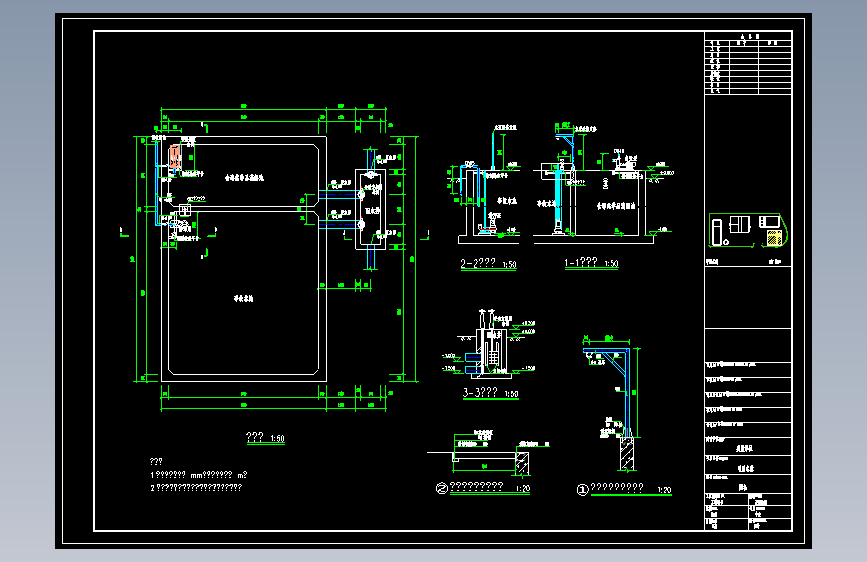Select the hatched wall base in detail 1
The image size is (867, 562).
(x=627, y=454)
